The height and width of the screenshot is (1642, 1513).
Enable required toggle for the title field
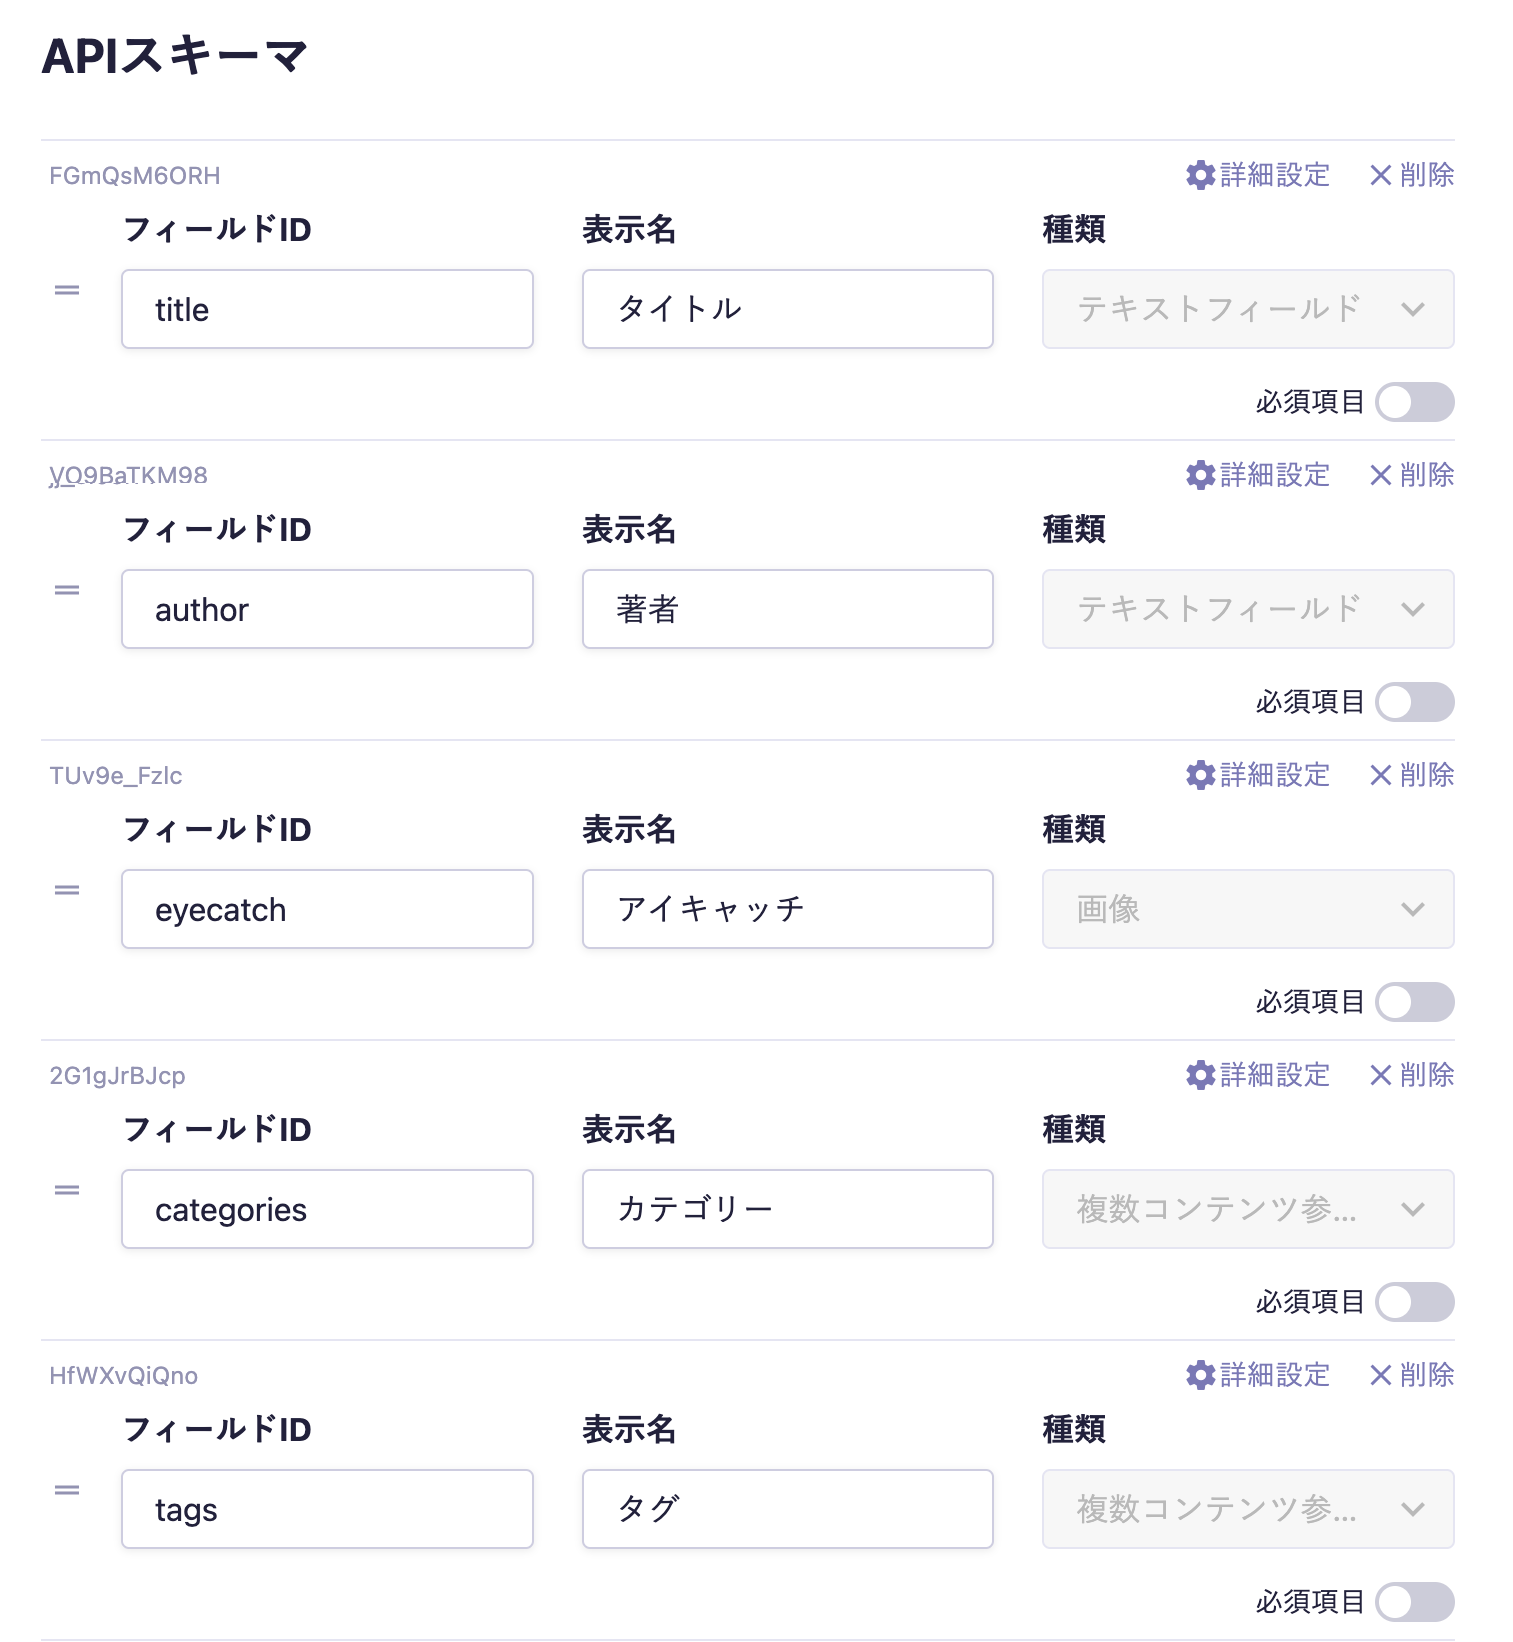(x=1414, y=402)
